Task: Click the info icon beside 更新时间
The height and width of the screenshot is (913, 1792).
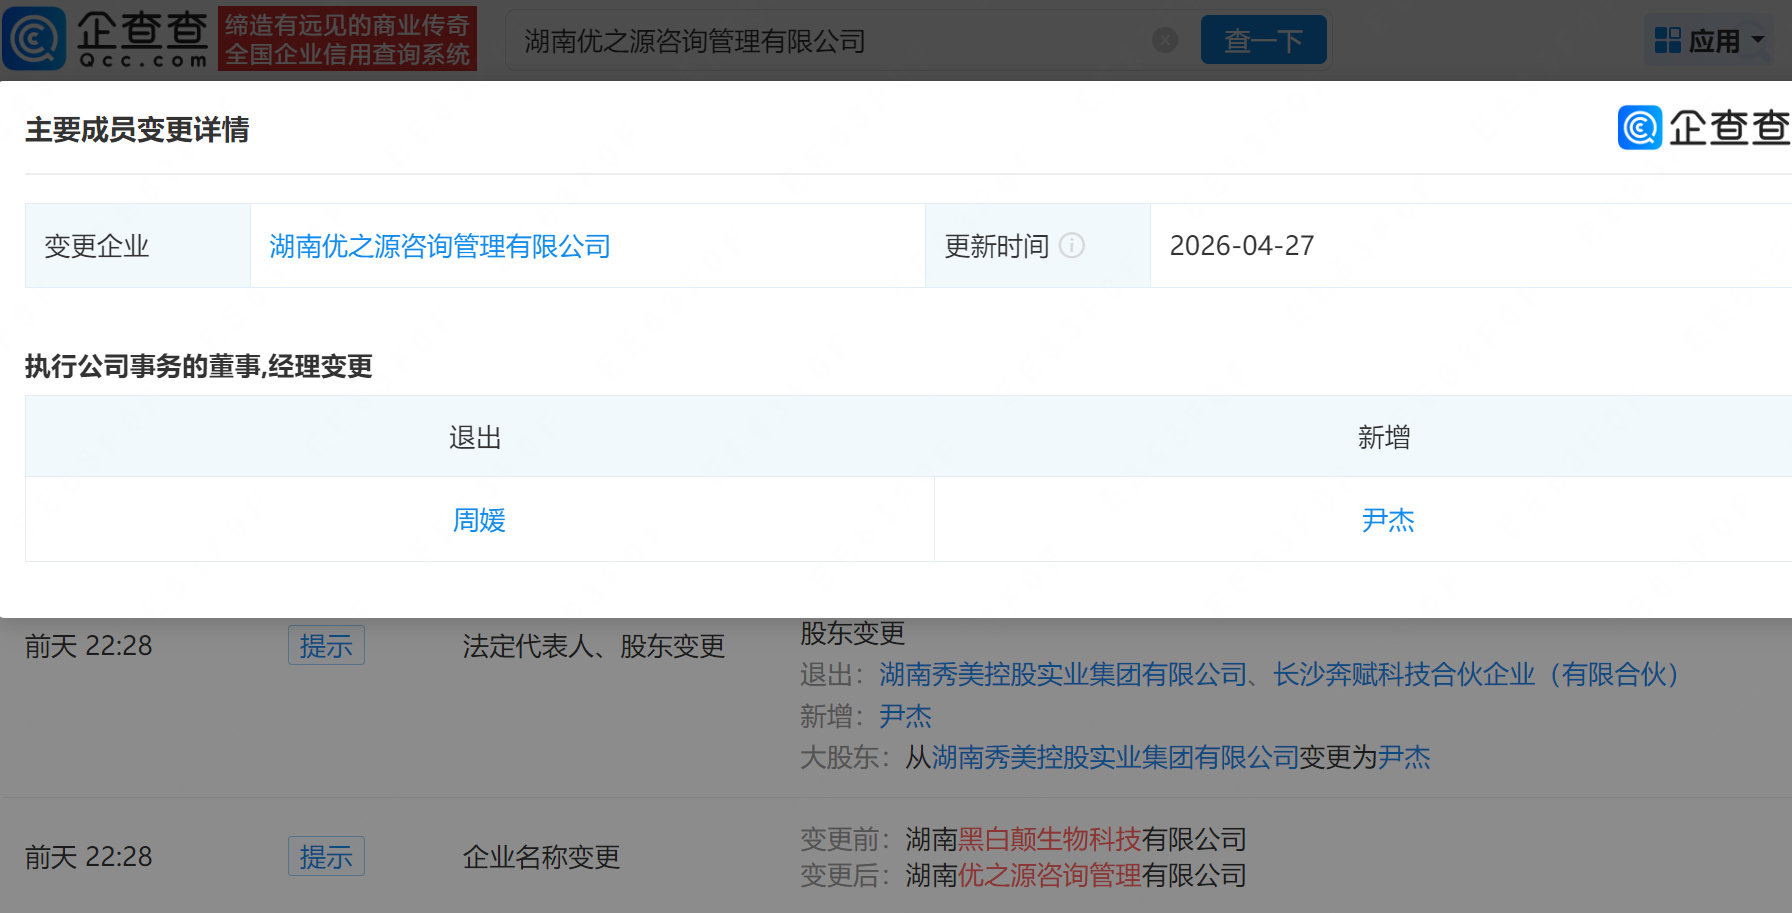Action: tap(1072, 246)
